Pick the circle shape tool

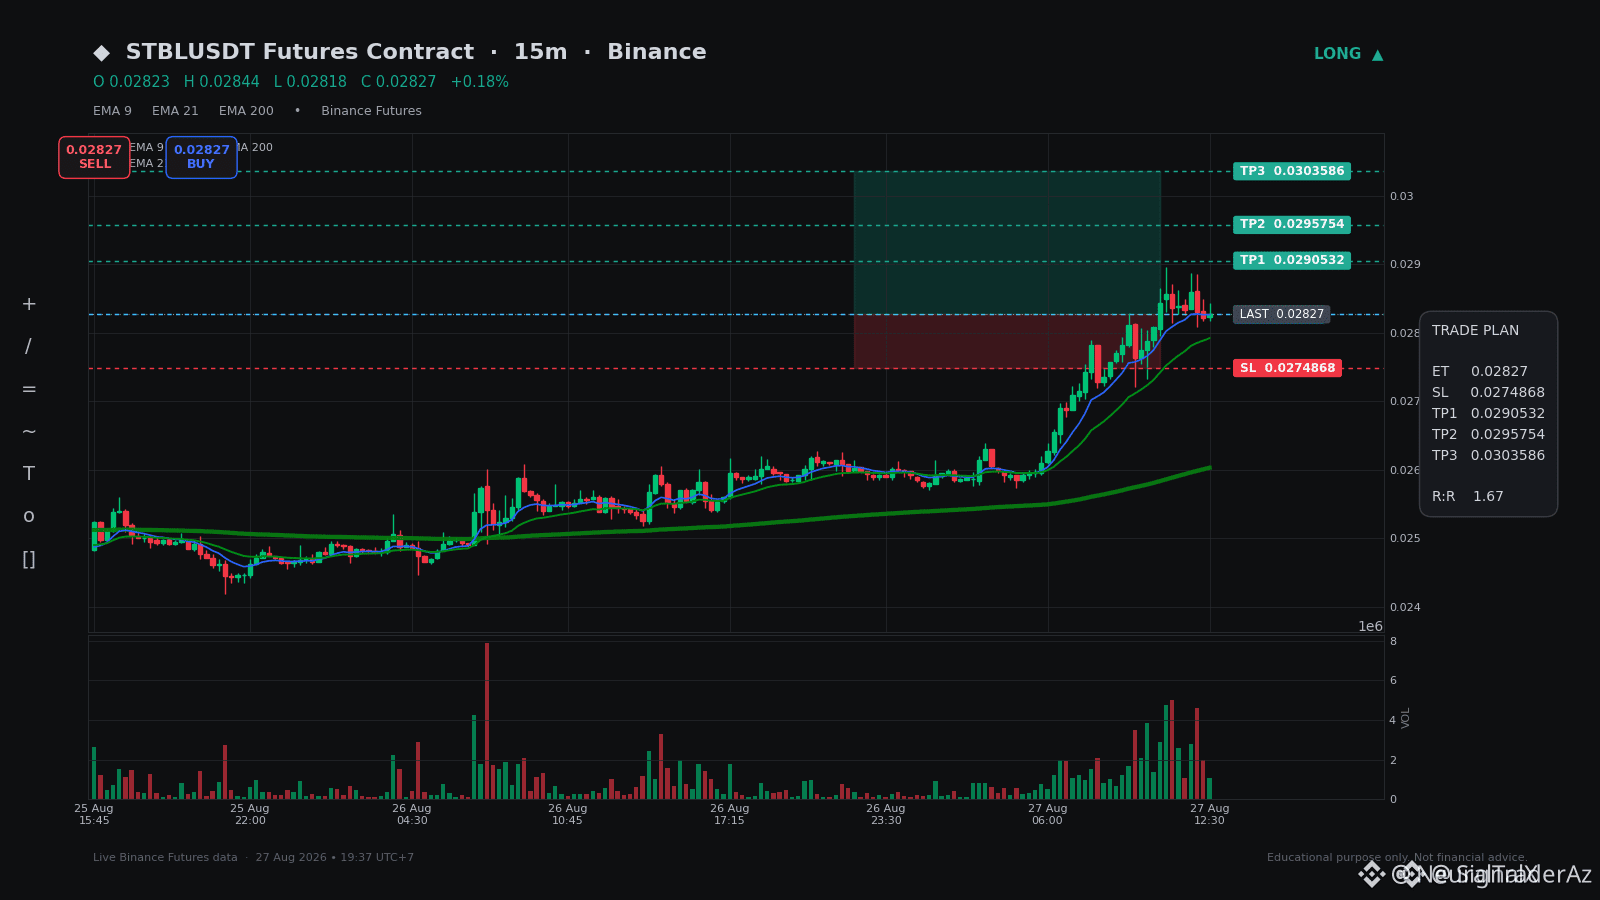29,517
